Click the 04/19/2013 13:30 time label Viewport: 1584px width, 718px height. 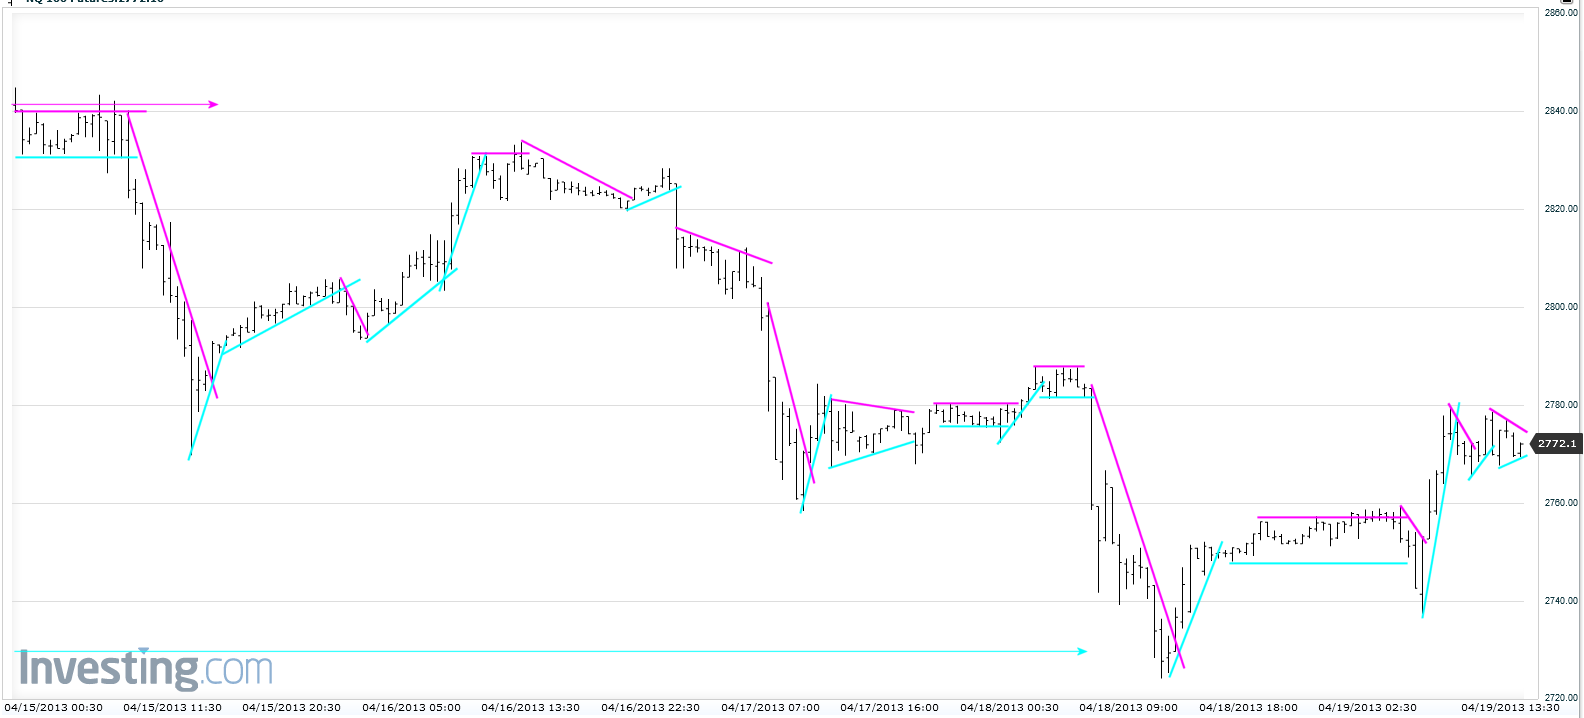pos(1510,708)
